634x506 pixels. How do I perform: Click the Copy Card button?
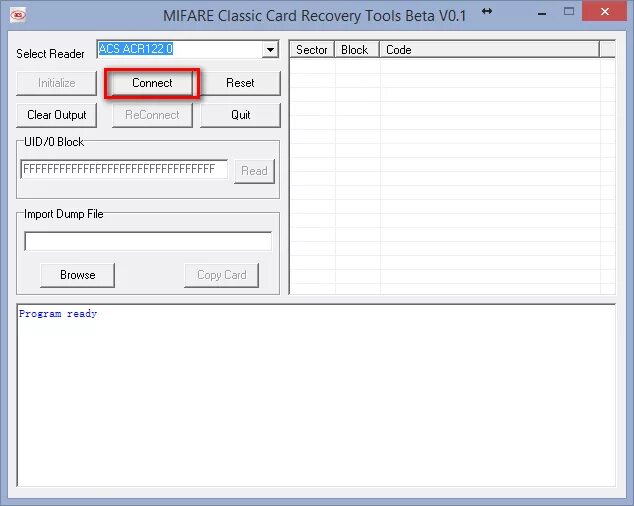[222, 275]
